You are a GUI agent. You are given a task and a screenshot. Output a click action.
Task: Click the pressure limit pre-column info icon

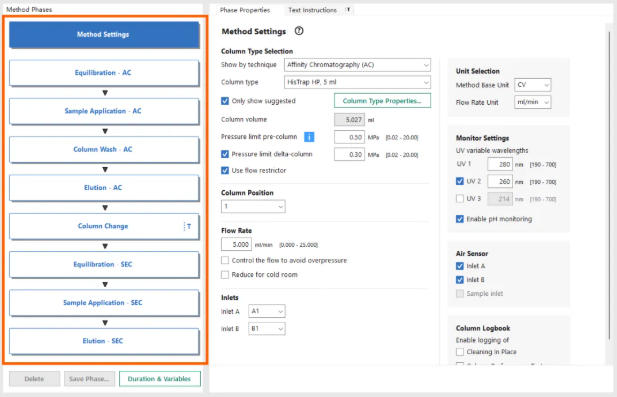tap(309, 137)
